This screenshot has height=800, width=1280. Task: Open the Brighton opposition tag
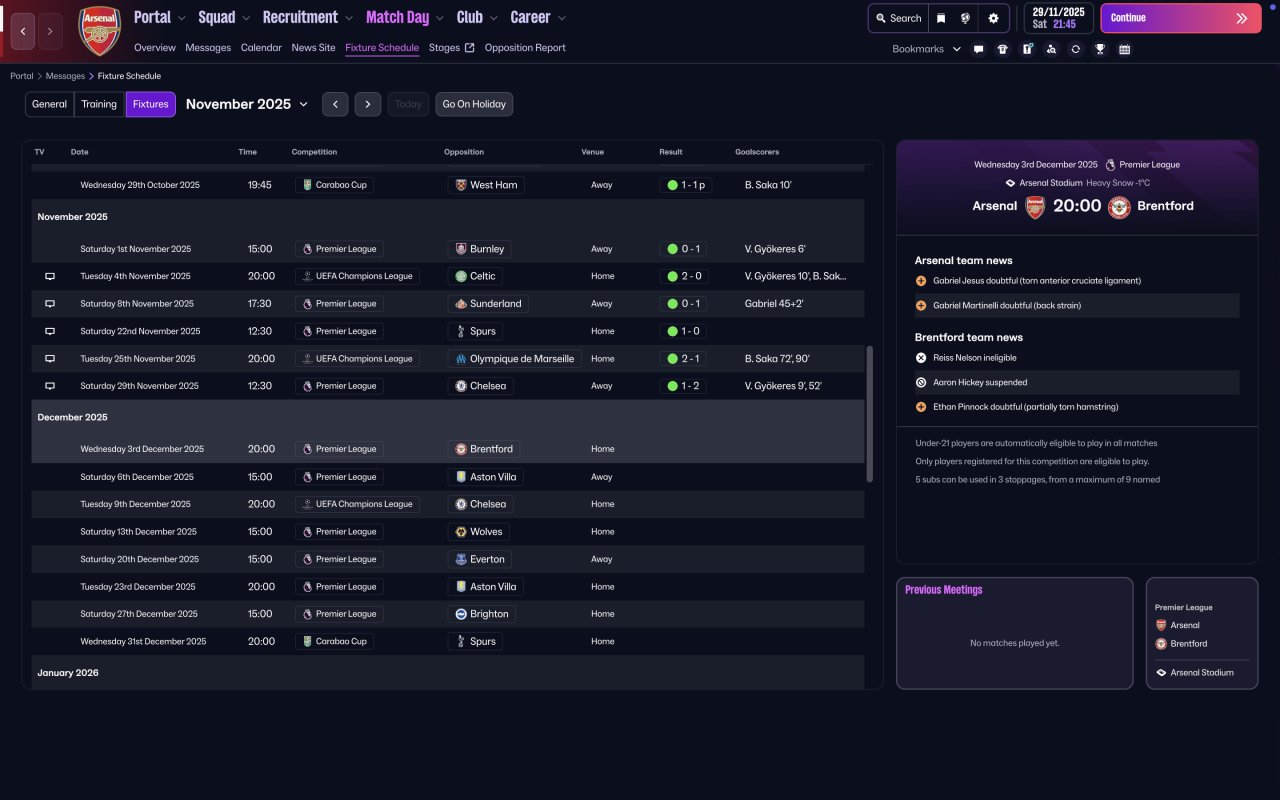tap(482, 614)
